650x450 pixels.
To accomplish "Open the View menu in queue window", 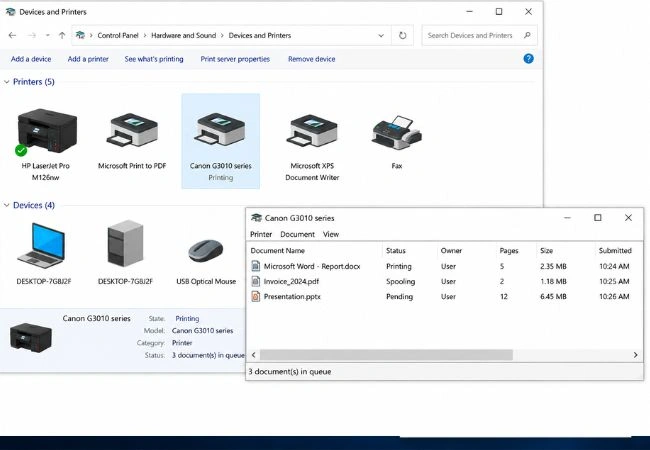I will click(x=331, y=234).
